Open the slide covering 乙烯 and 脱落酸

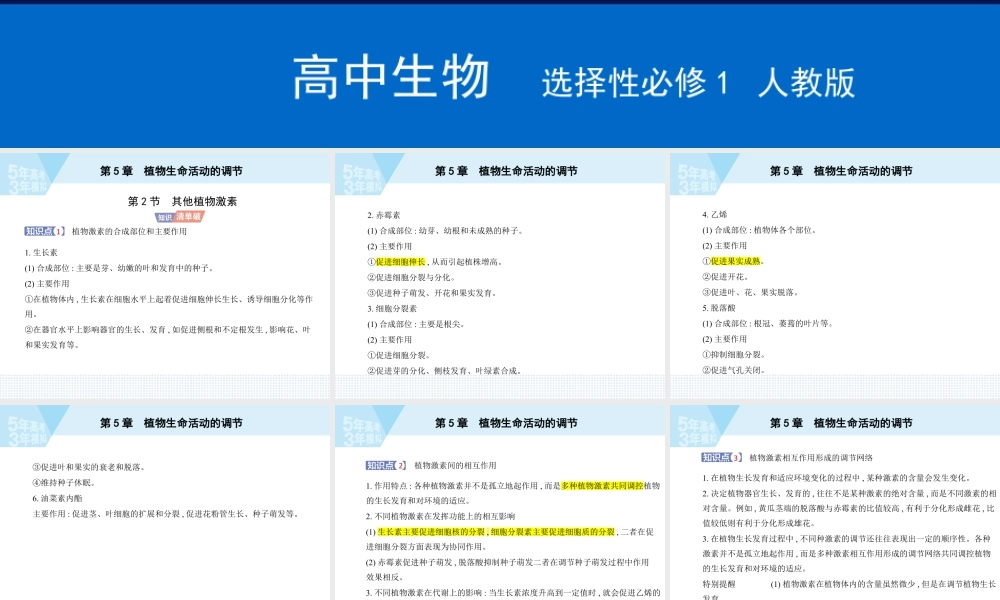[x=835, y=275]
